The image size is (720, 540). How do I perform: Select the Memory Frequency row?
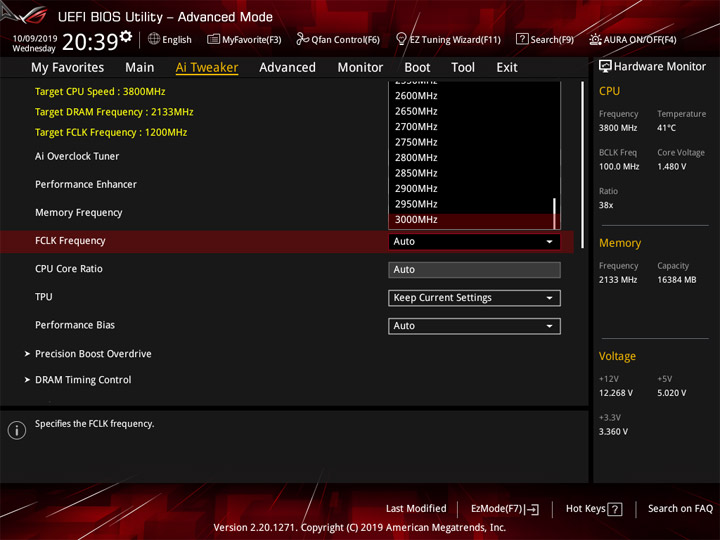click(79, 213)
